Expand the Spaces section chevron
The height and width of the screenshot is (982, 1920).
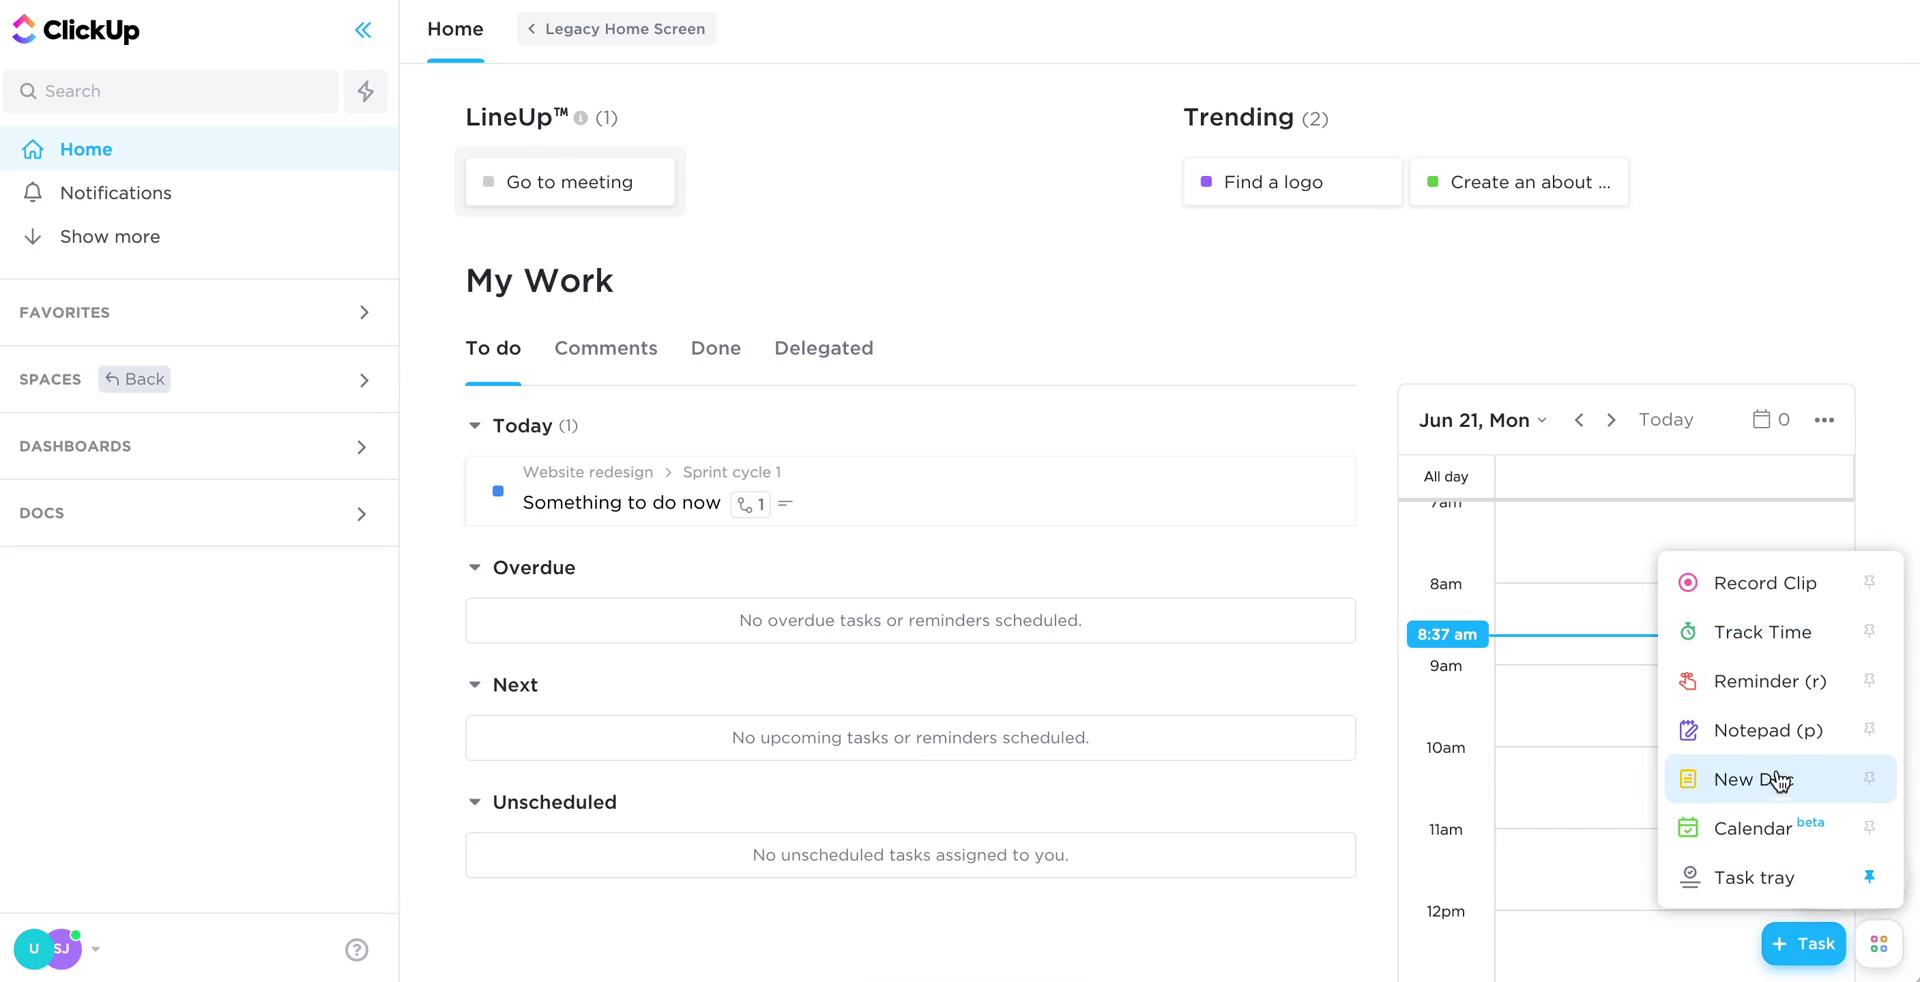364,380
